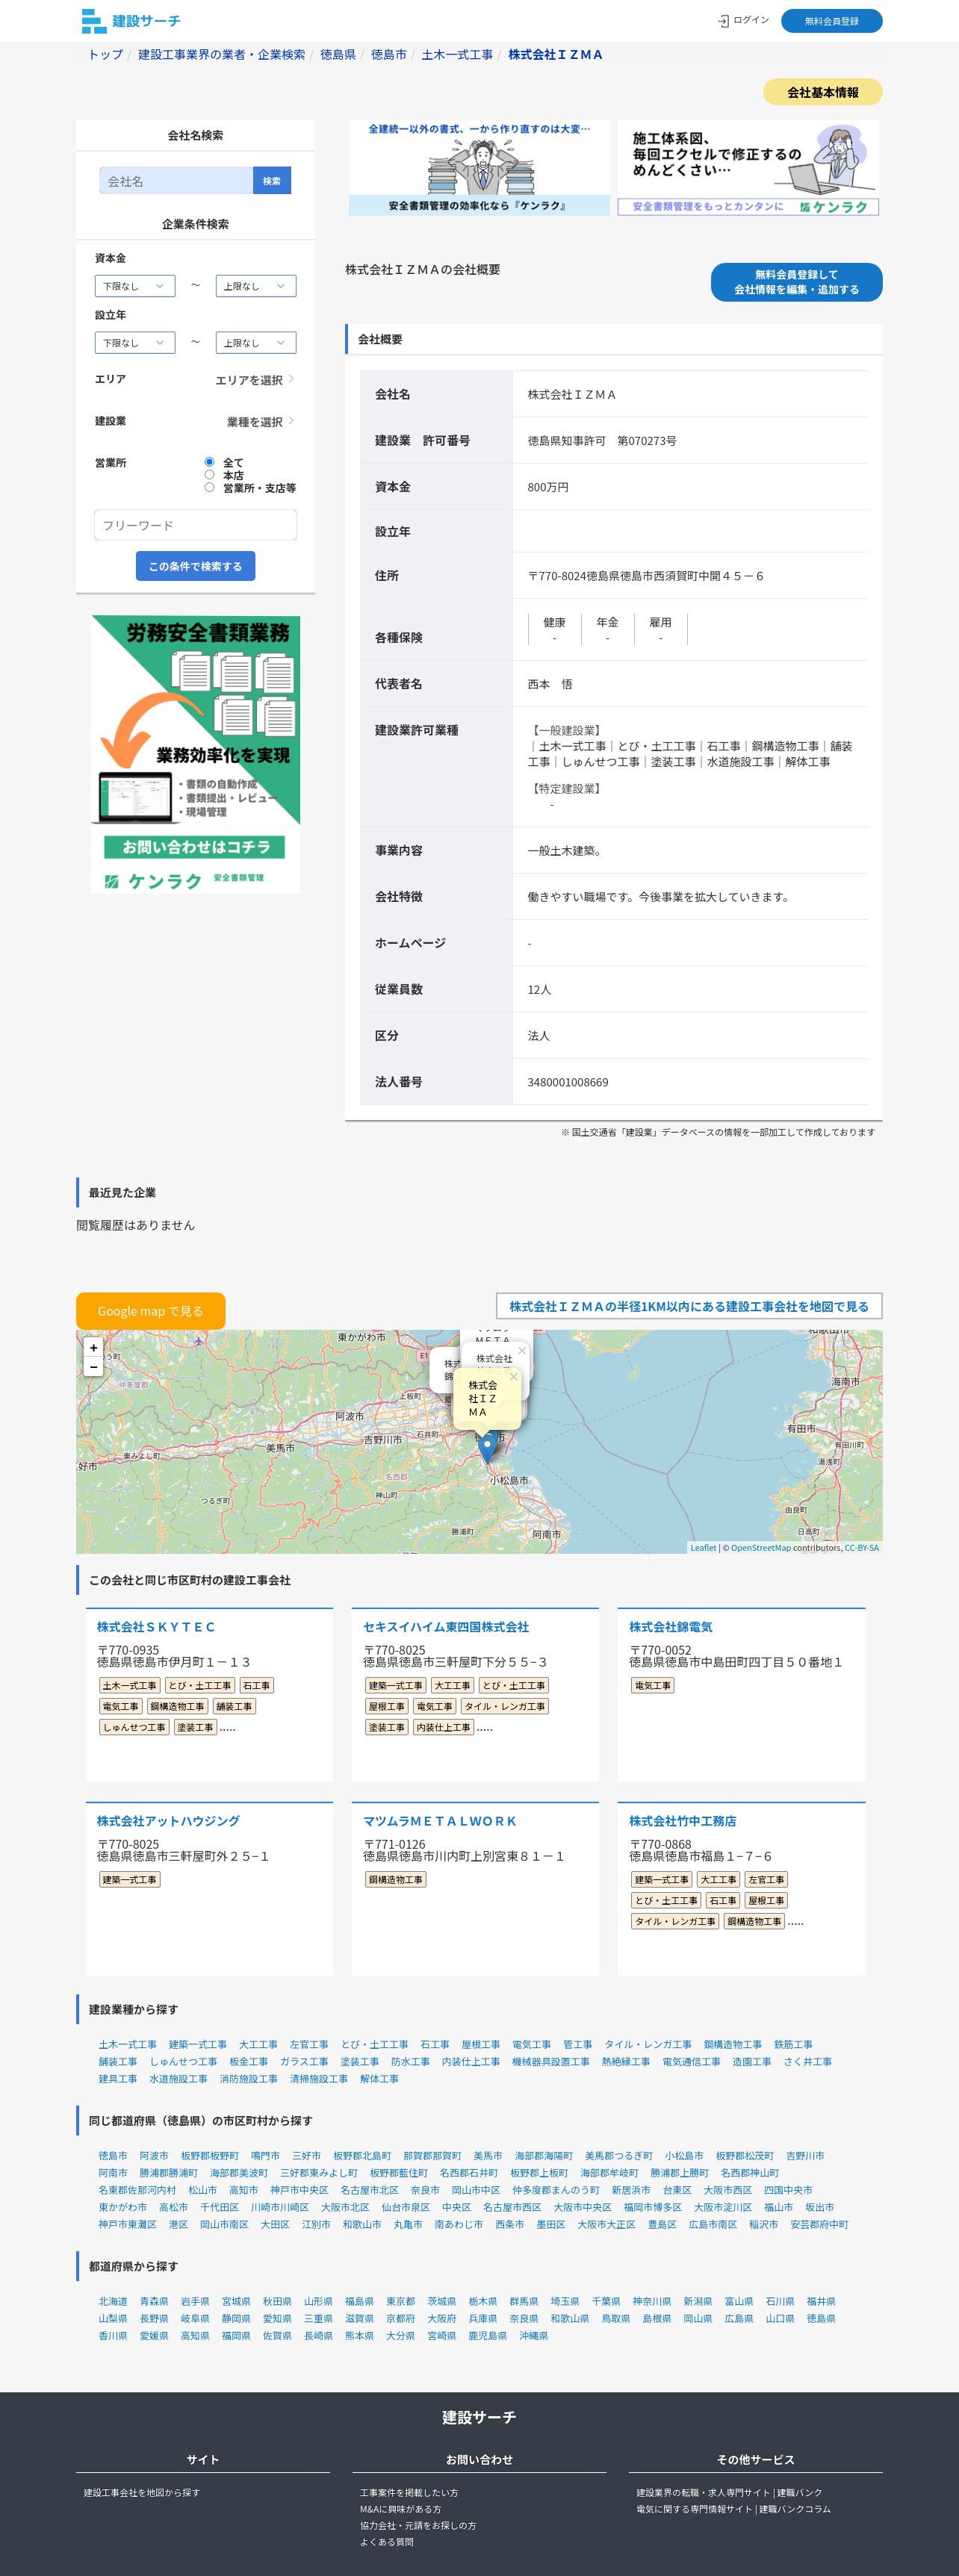Click the 施工体系図 ケンラク ad banner

tap(748, 168)
